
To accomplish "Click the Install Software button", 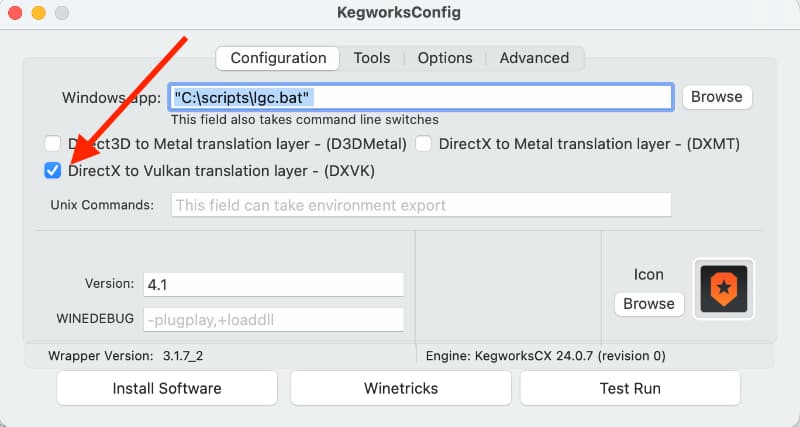I will click(x=167, y=388).
